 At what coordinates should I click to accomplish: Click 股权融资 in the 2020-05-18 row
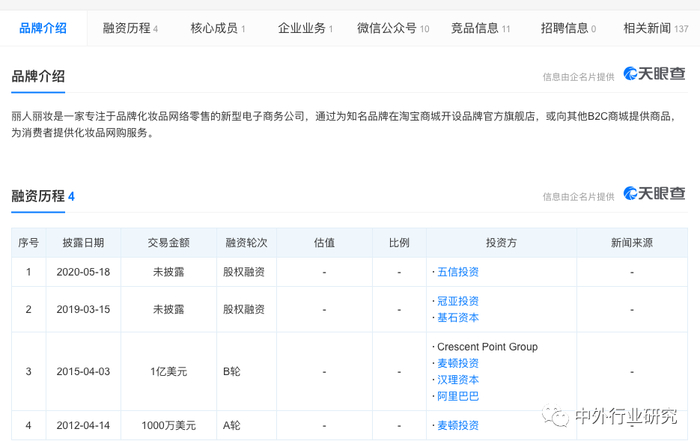(244, 272)
